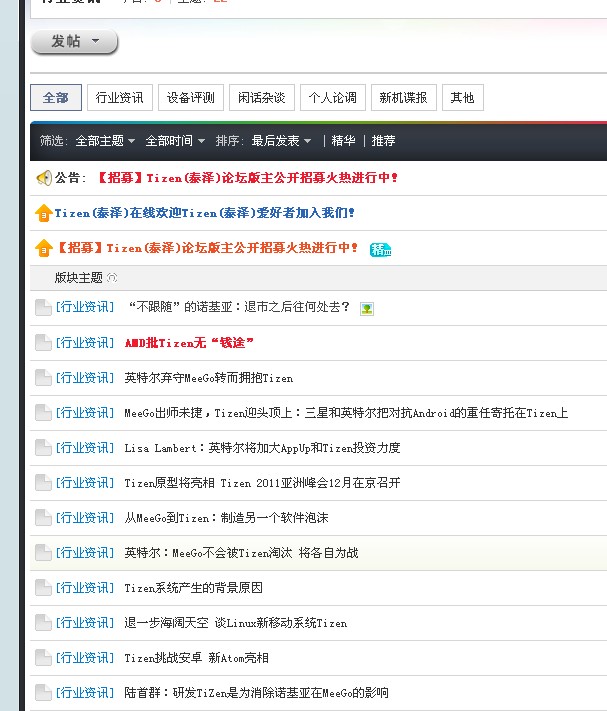Click the thread icon of Lisa Lambert row
The height and width of the screenshot is (711, 607).
click(x=44, y=448)
